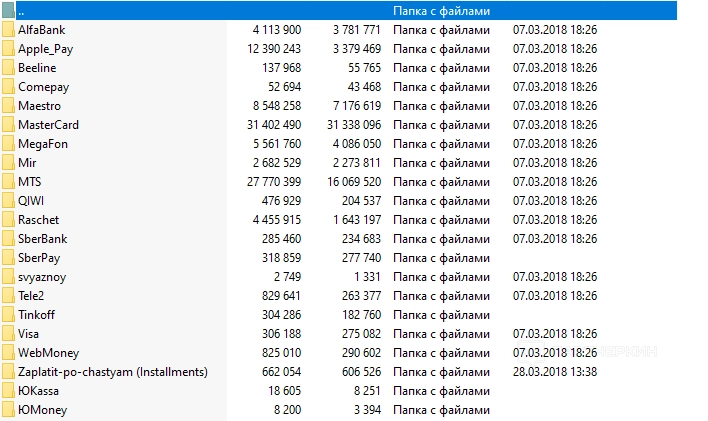Viewport: 708px width, 421px height.
Task: Click packed size value 7 176 619
Action: pos(357,106)
